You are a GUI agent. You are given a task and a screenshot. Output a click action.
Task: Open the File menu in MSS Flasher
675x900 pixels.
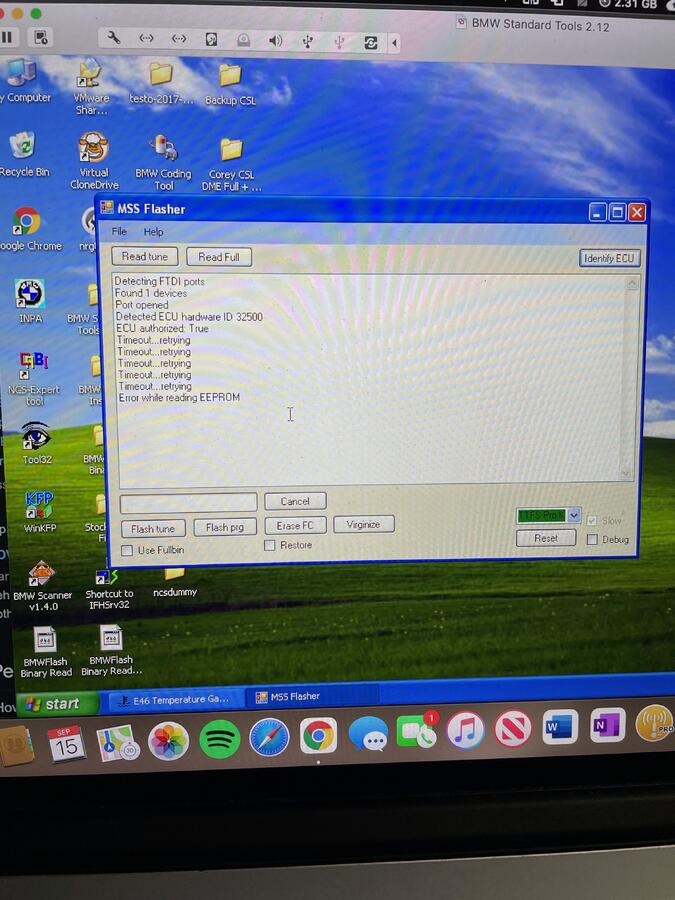119,232
